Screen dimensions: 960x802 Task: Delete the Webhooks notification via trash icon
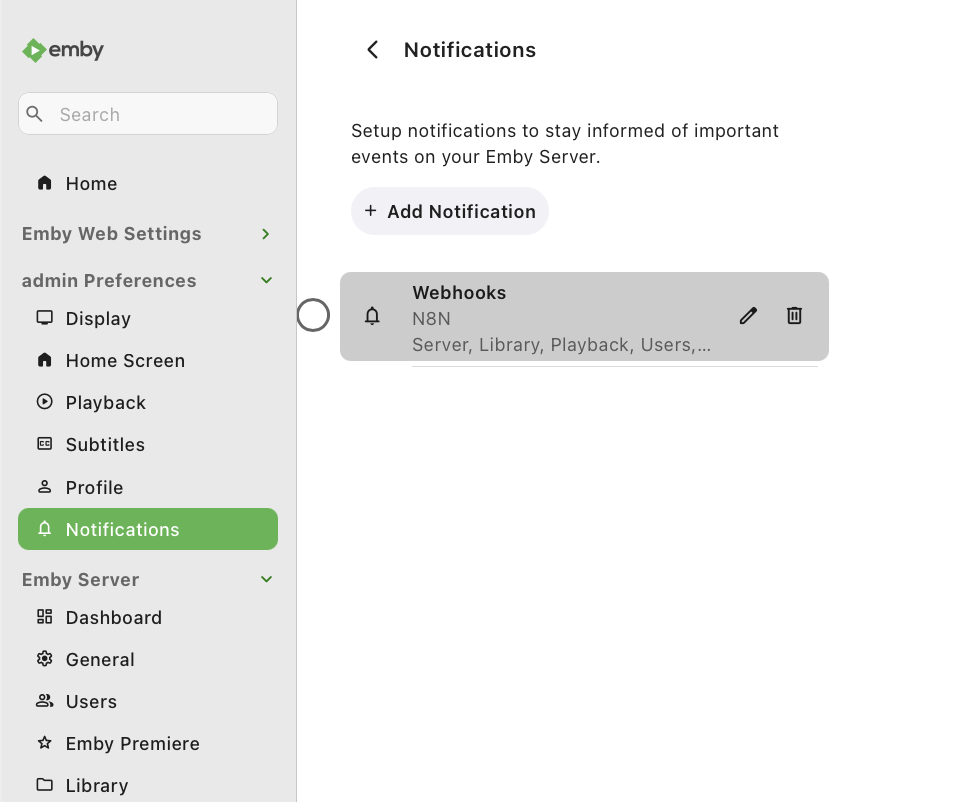click(x=794, y=316)
